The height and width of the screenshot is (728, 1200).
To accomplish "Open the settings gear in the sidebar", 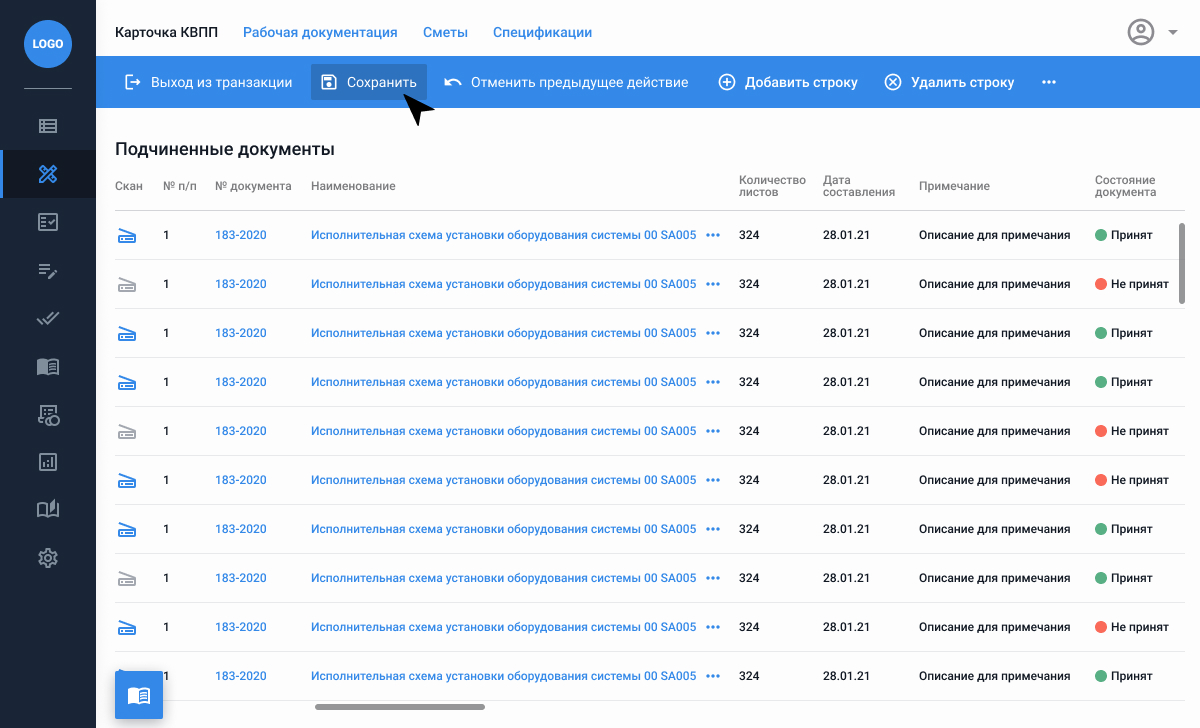I will (48, 558).
